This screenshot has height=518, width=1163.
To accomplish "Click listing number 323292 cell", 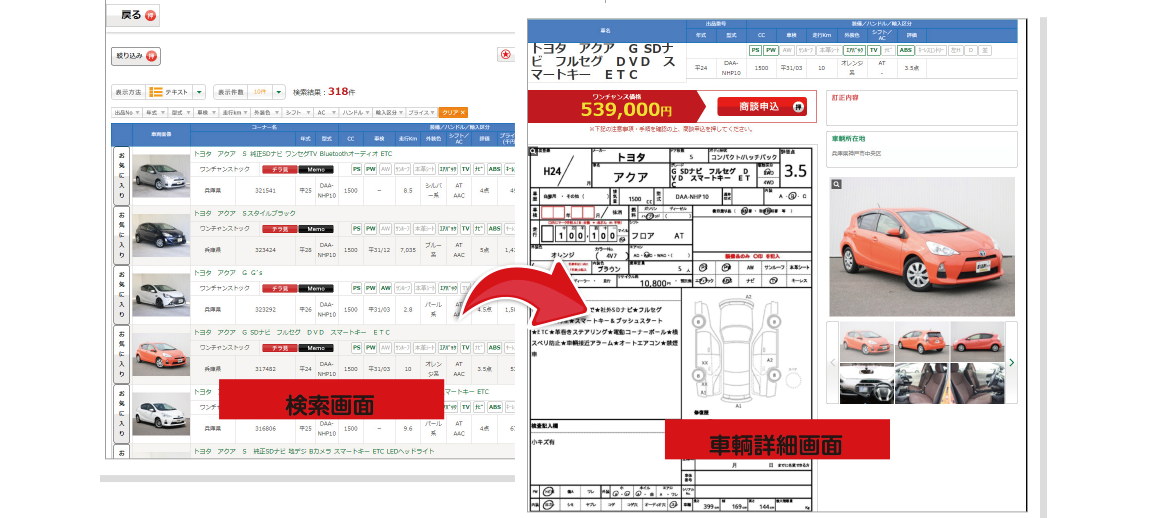I will coord(265,309).
